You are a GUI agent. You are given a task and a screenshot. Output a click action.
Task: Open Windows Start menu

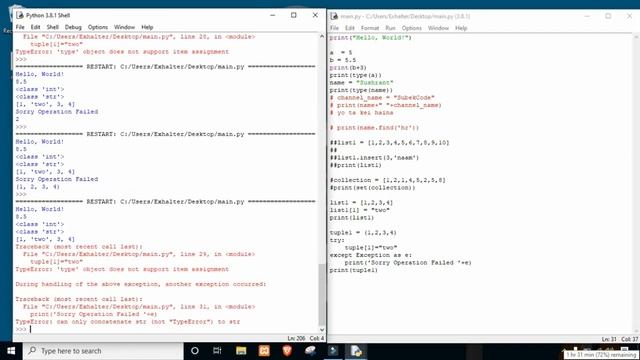pos(11,351)
